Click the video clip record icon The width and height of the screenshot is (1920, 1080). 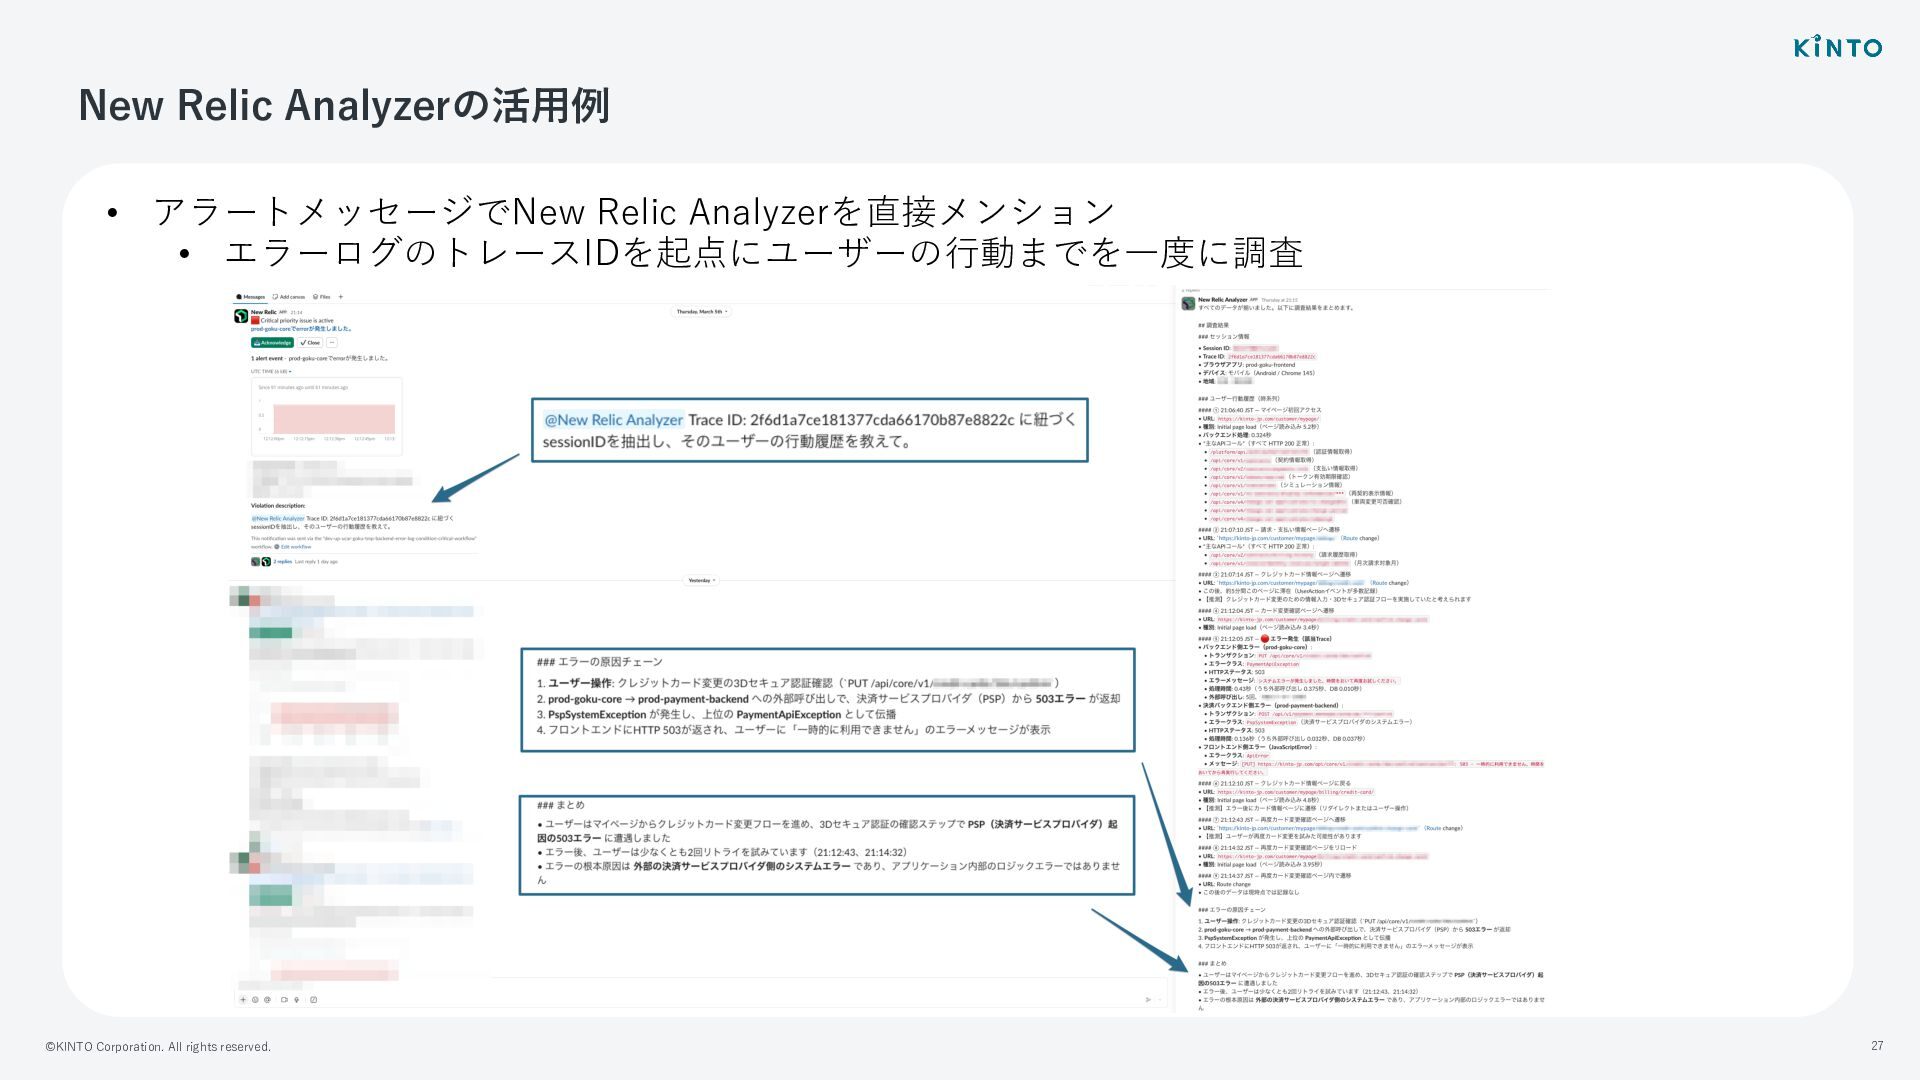click(x=284, y=999)
